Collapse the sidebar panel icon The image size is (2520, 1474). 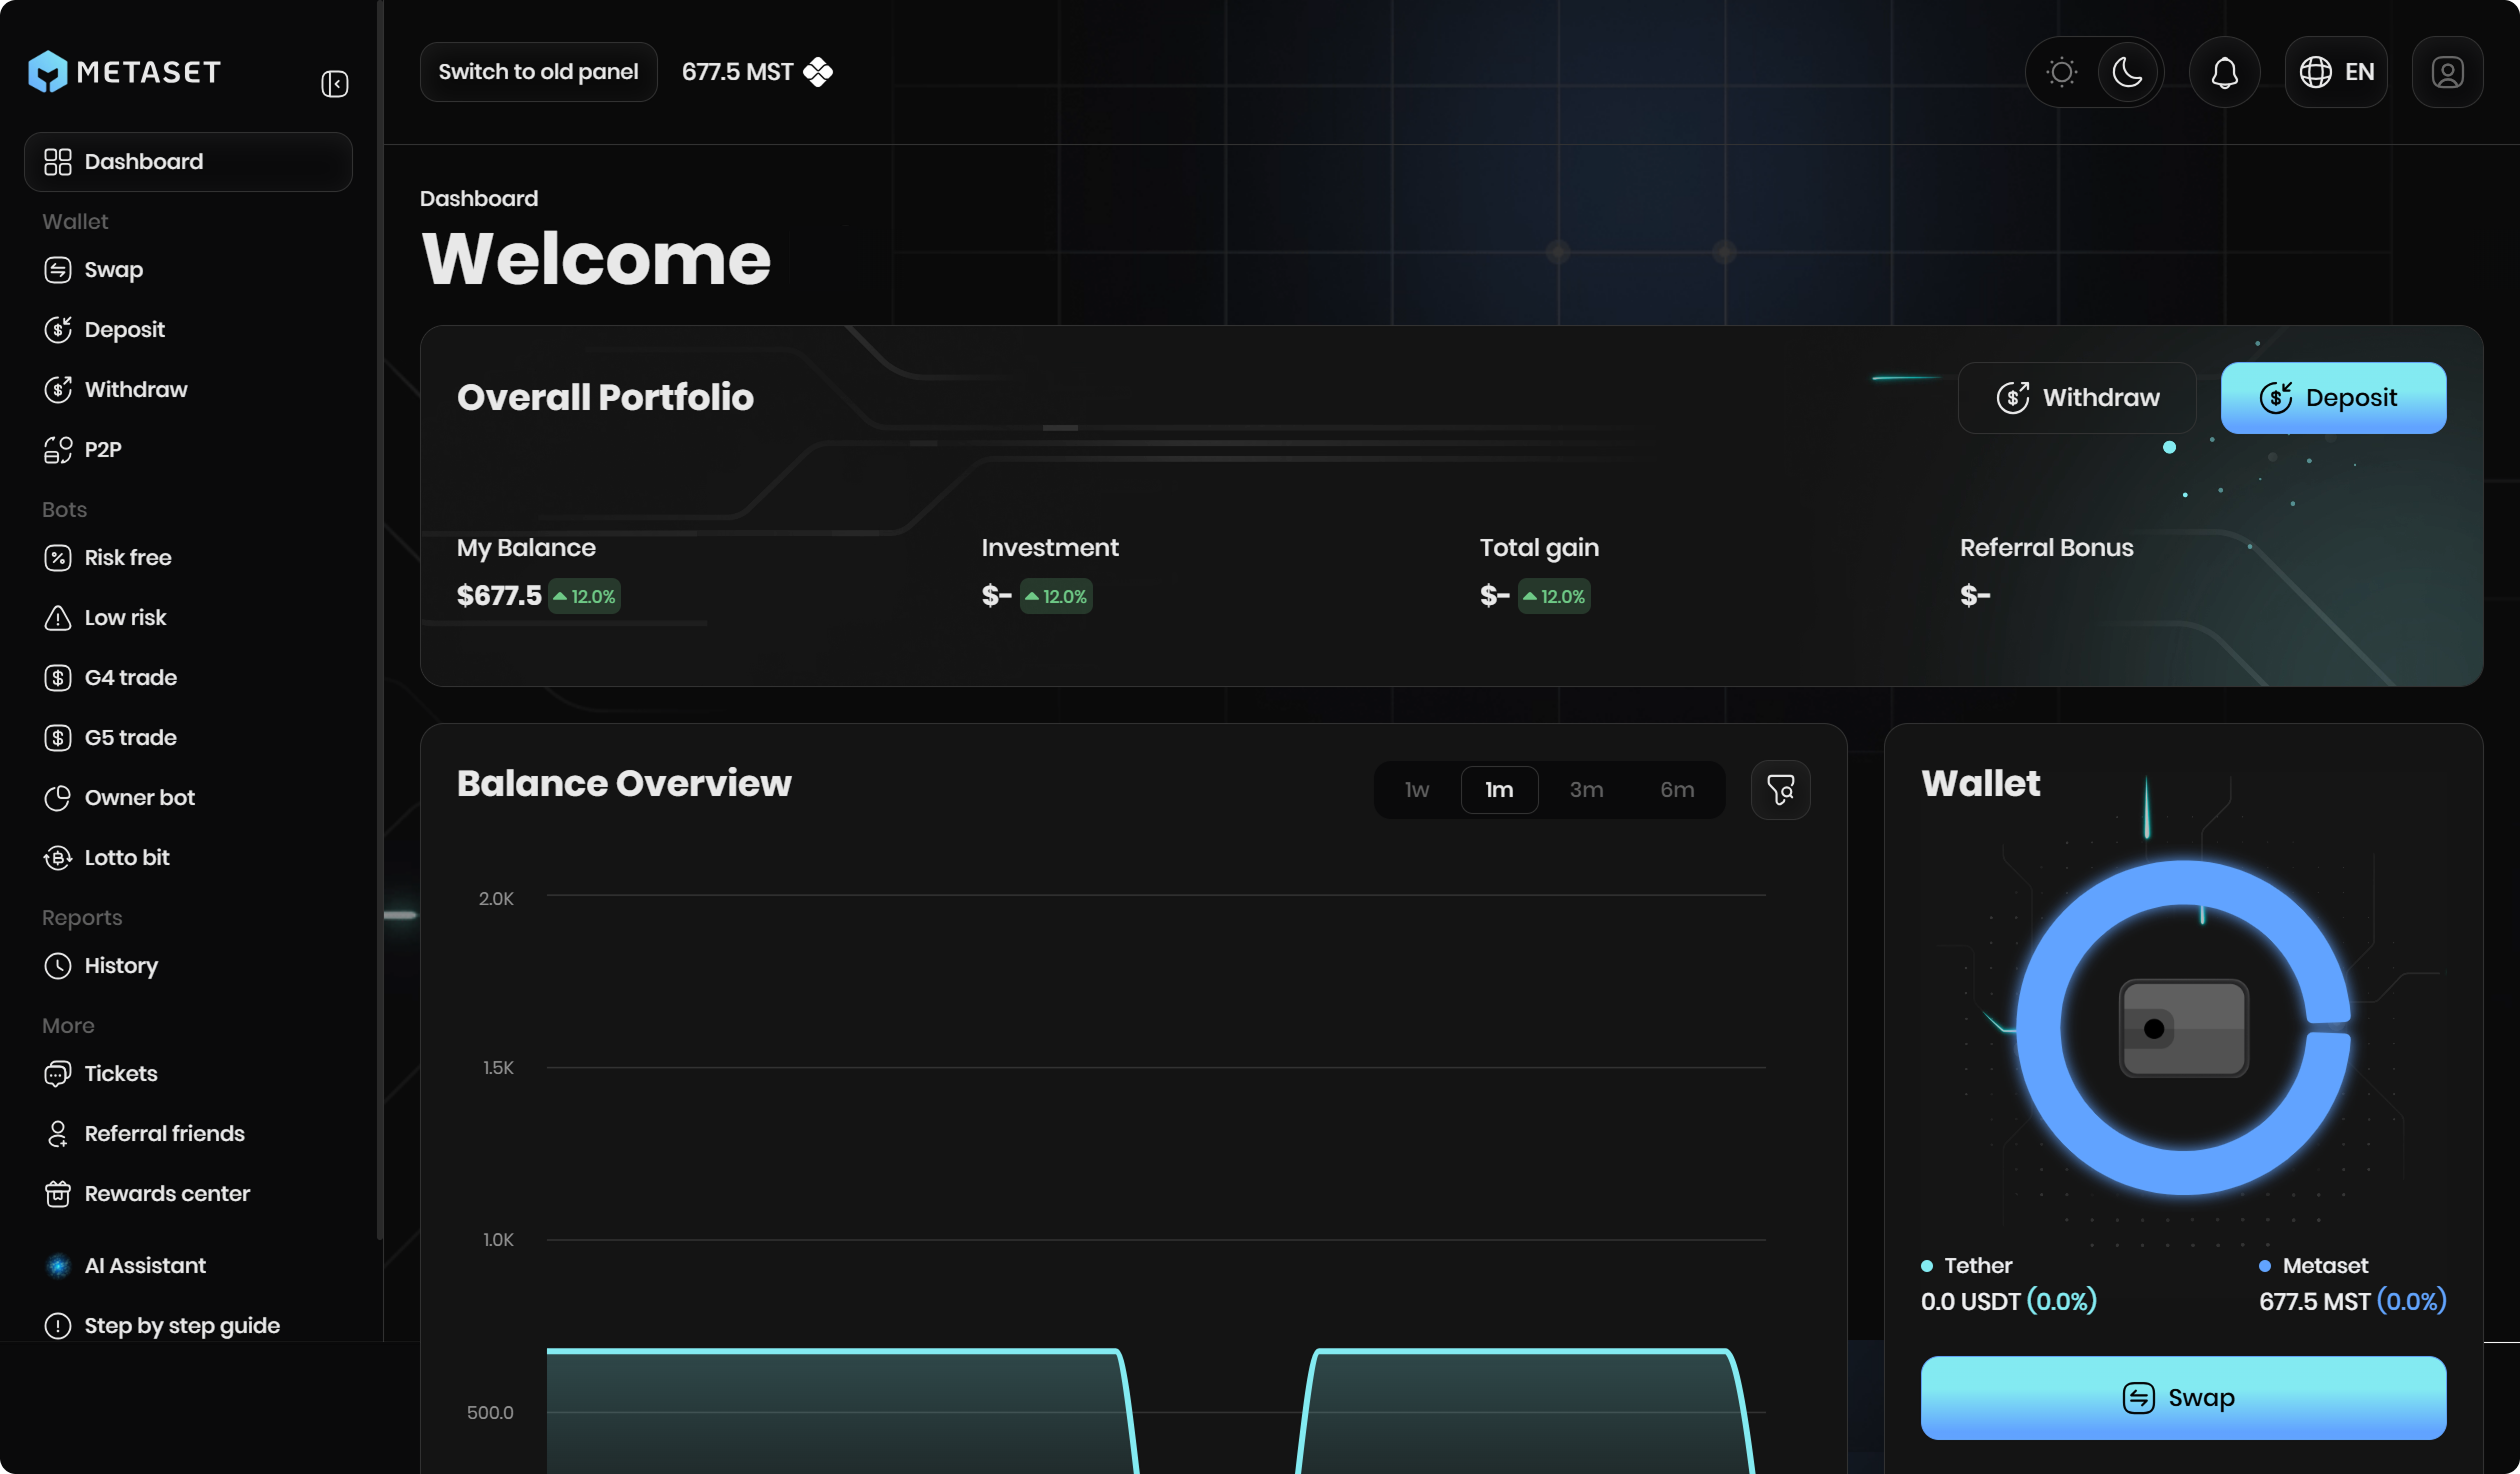point(334,84)
